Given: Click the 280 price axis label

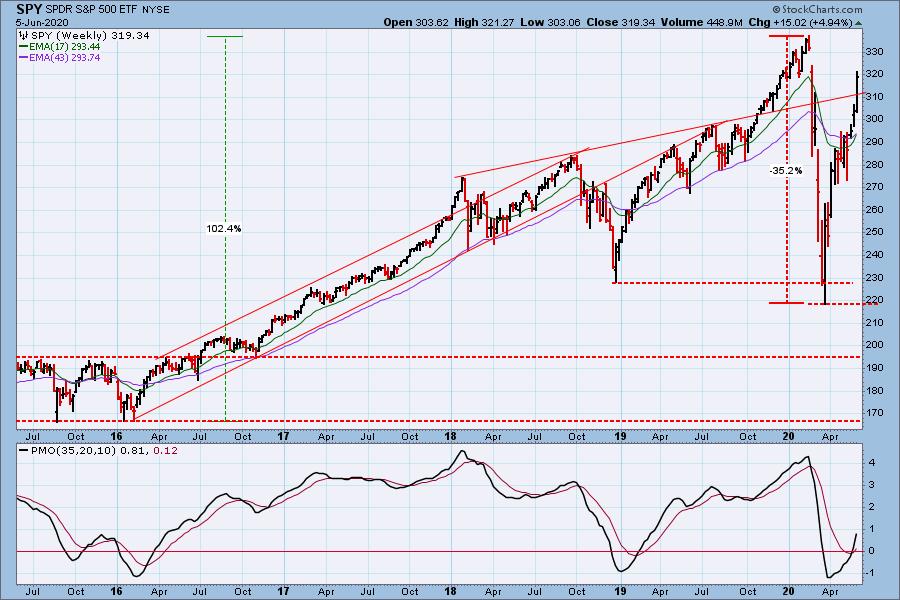Looking at the screenshot, I should pyautogui.click(x=874, y=164).
